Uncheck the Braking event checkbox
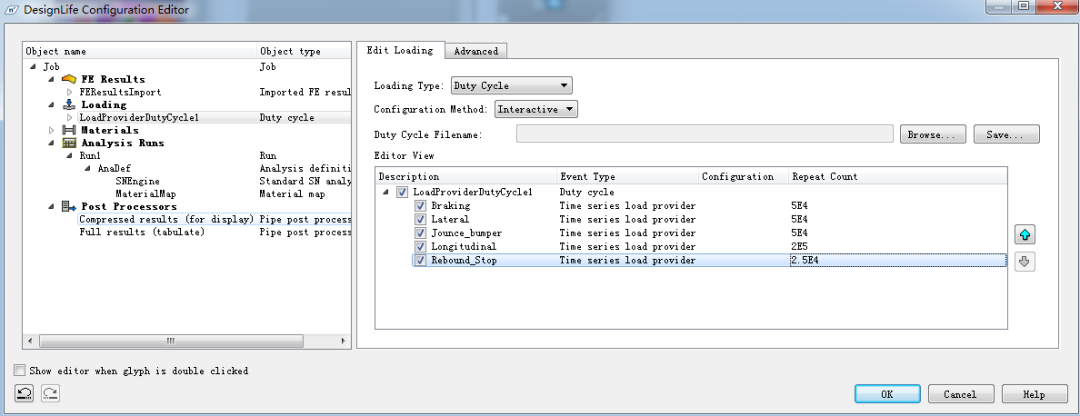Viewport: 1080px width, 416px height. coord(420,206)
